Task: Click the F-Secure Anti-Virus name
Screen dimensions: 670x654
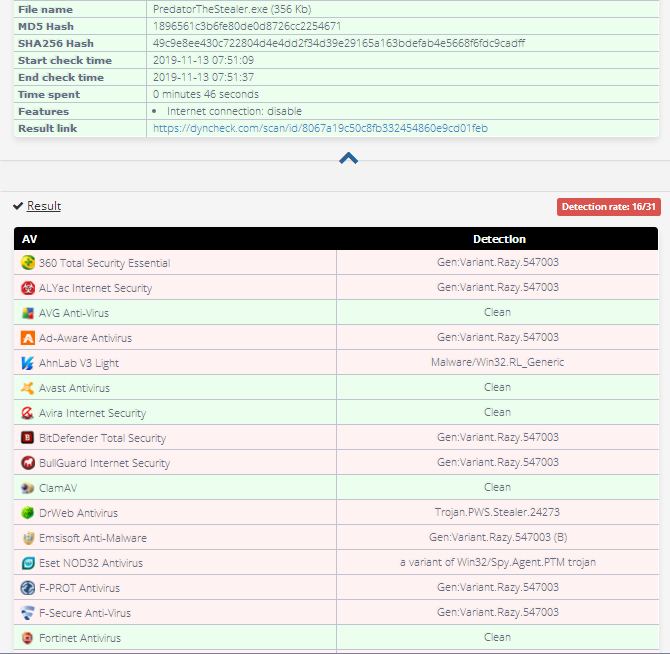Action: 85,613
